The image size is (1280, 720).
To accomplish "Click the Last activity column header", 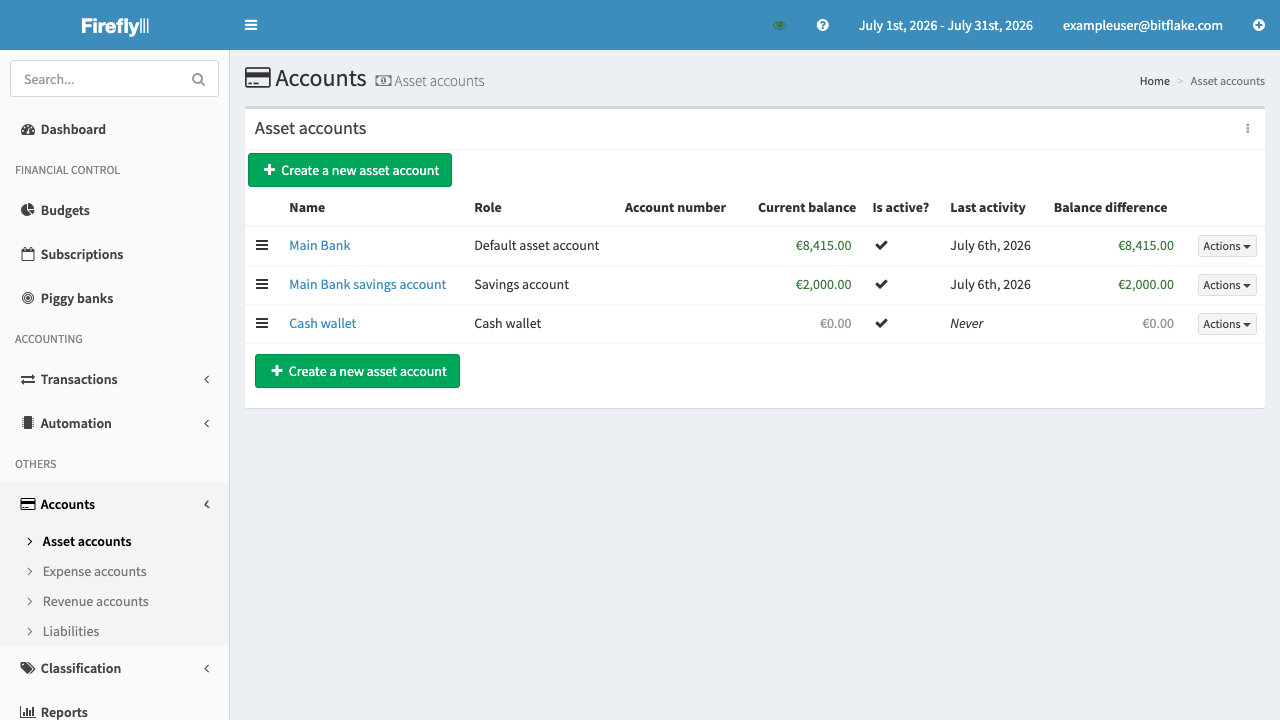I will (988, 207).
